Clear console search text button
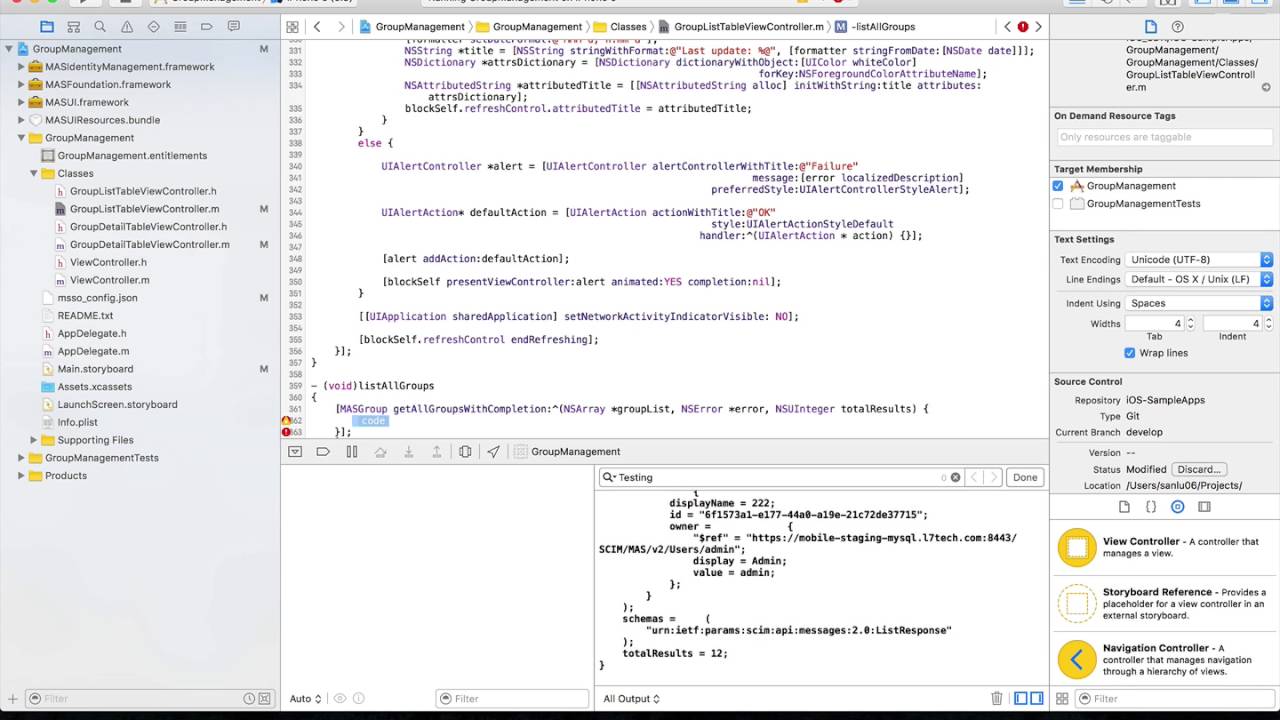 (955, 478)
